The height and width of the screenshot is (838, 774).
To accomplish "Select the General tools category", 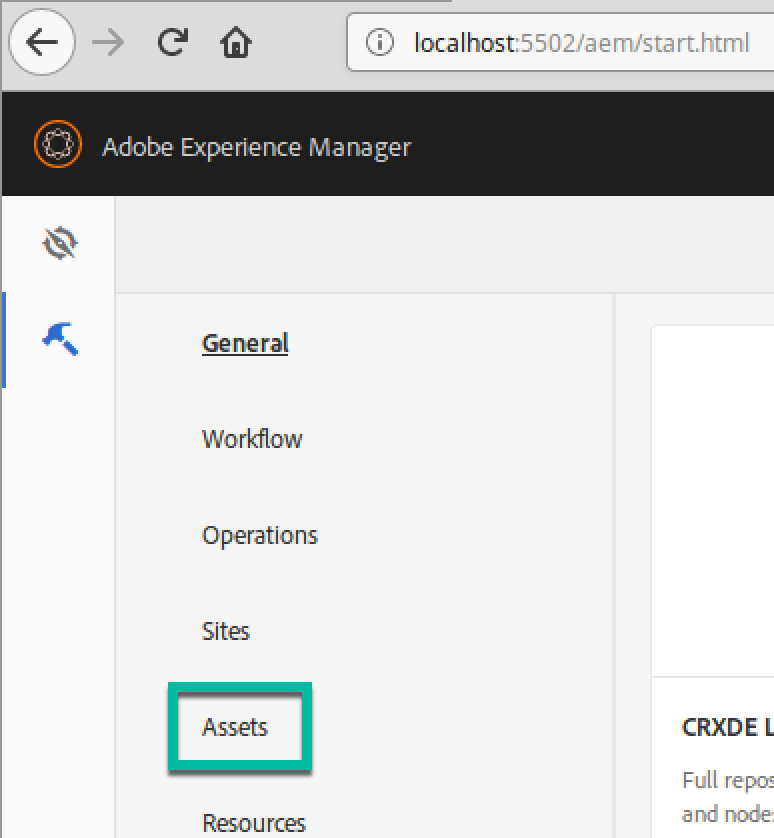I will tap(245, 343).
